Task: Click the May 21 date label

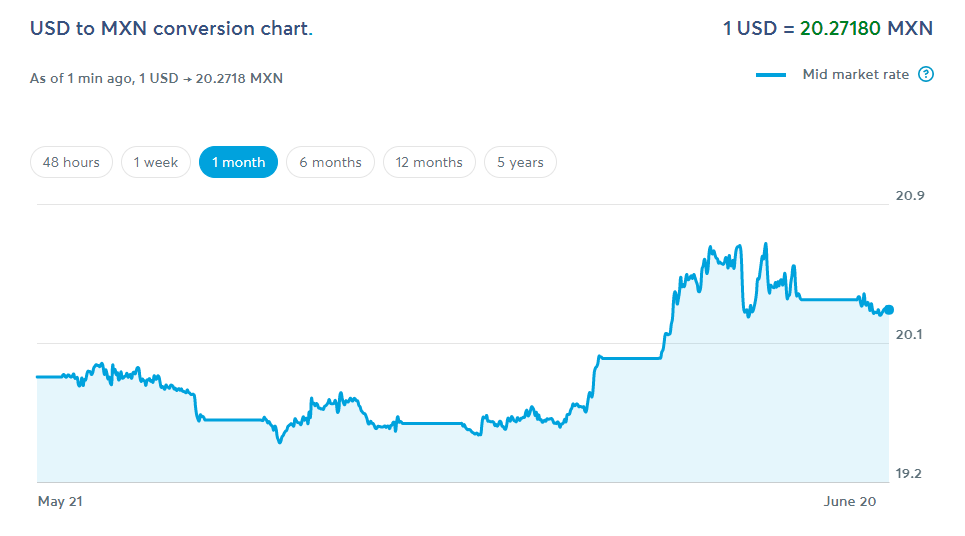Action: (60, 502)
